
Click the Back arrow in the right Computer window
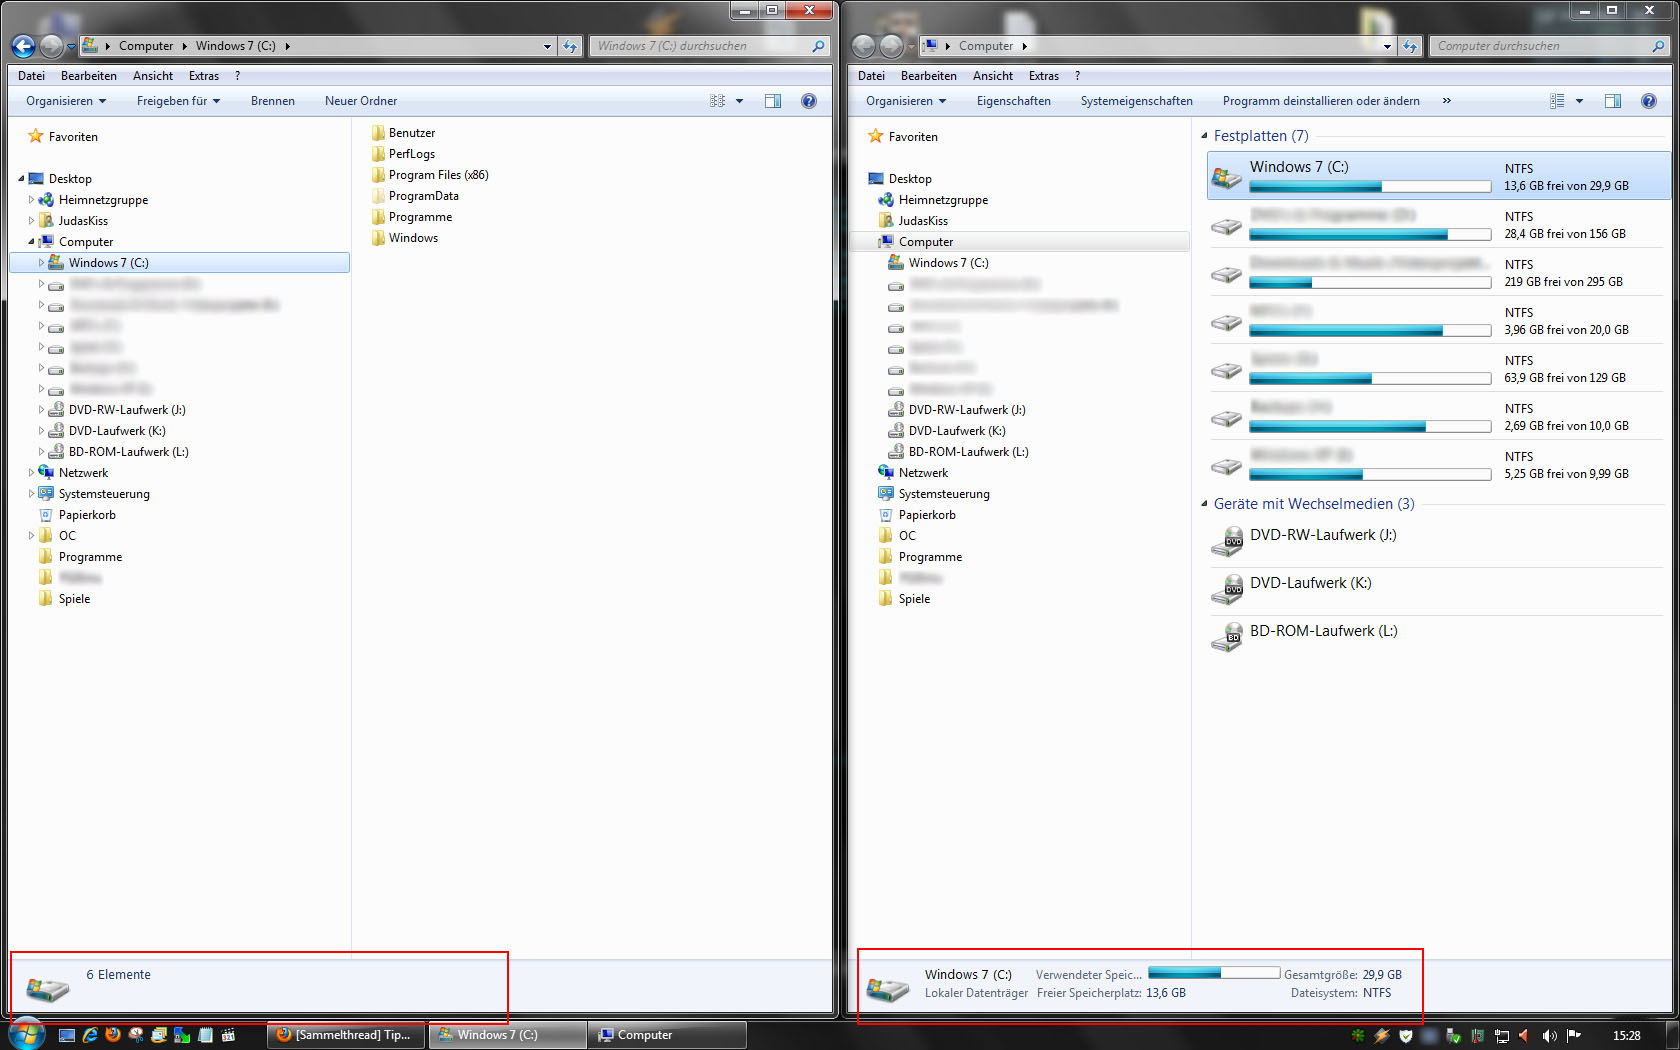pyautogui.click(x=863, y=46)
